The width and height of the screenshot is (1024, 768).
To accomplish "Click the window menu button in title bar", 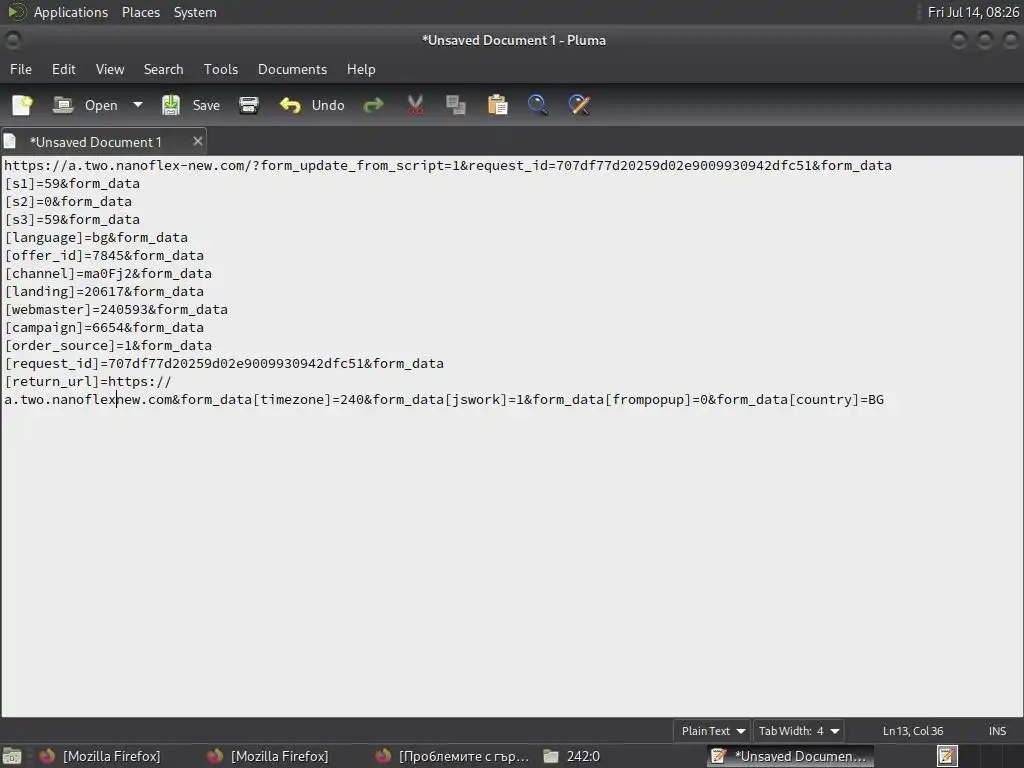I will click(x=12, y=40).
